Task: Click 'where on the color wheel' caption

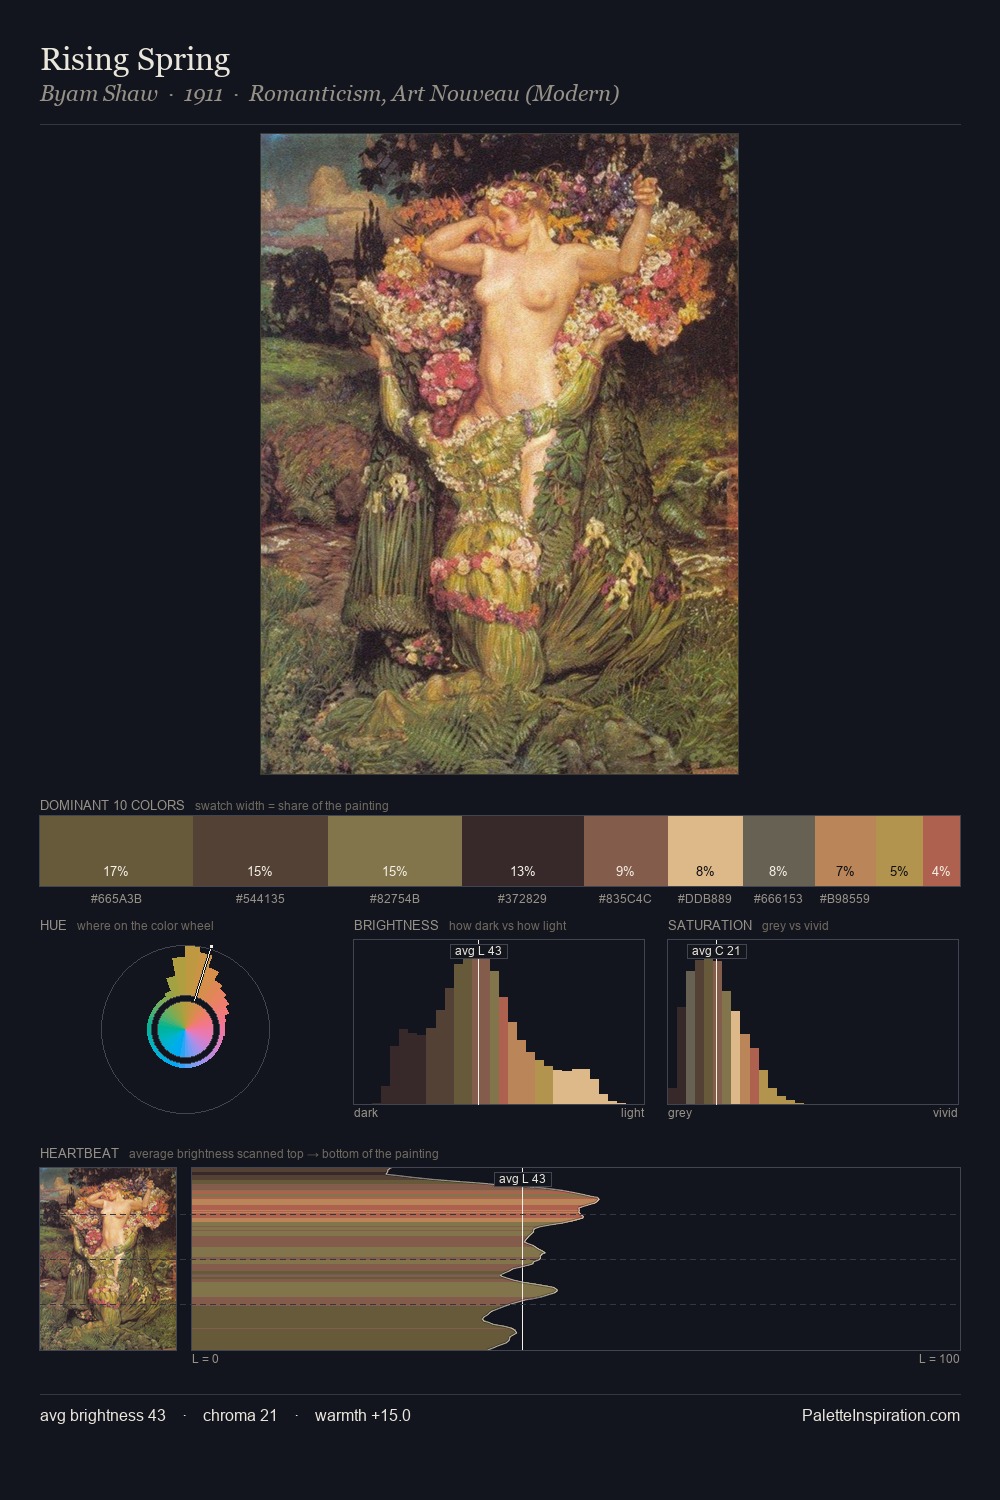Action: click(145, 926)
